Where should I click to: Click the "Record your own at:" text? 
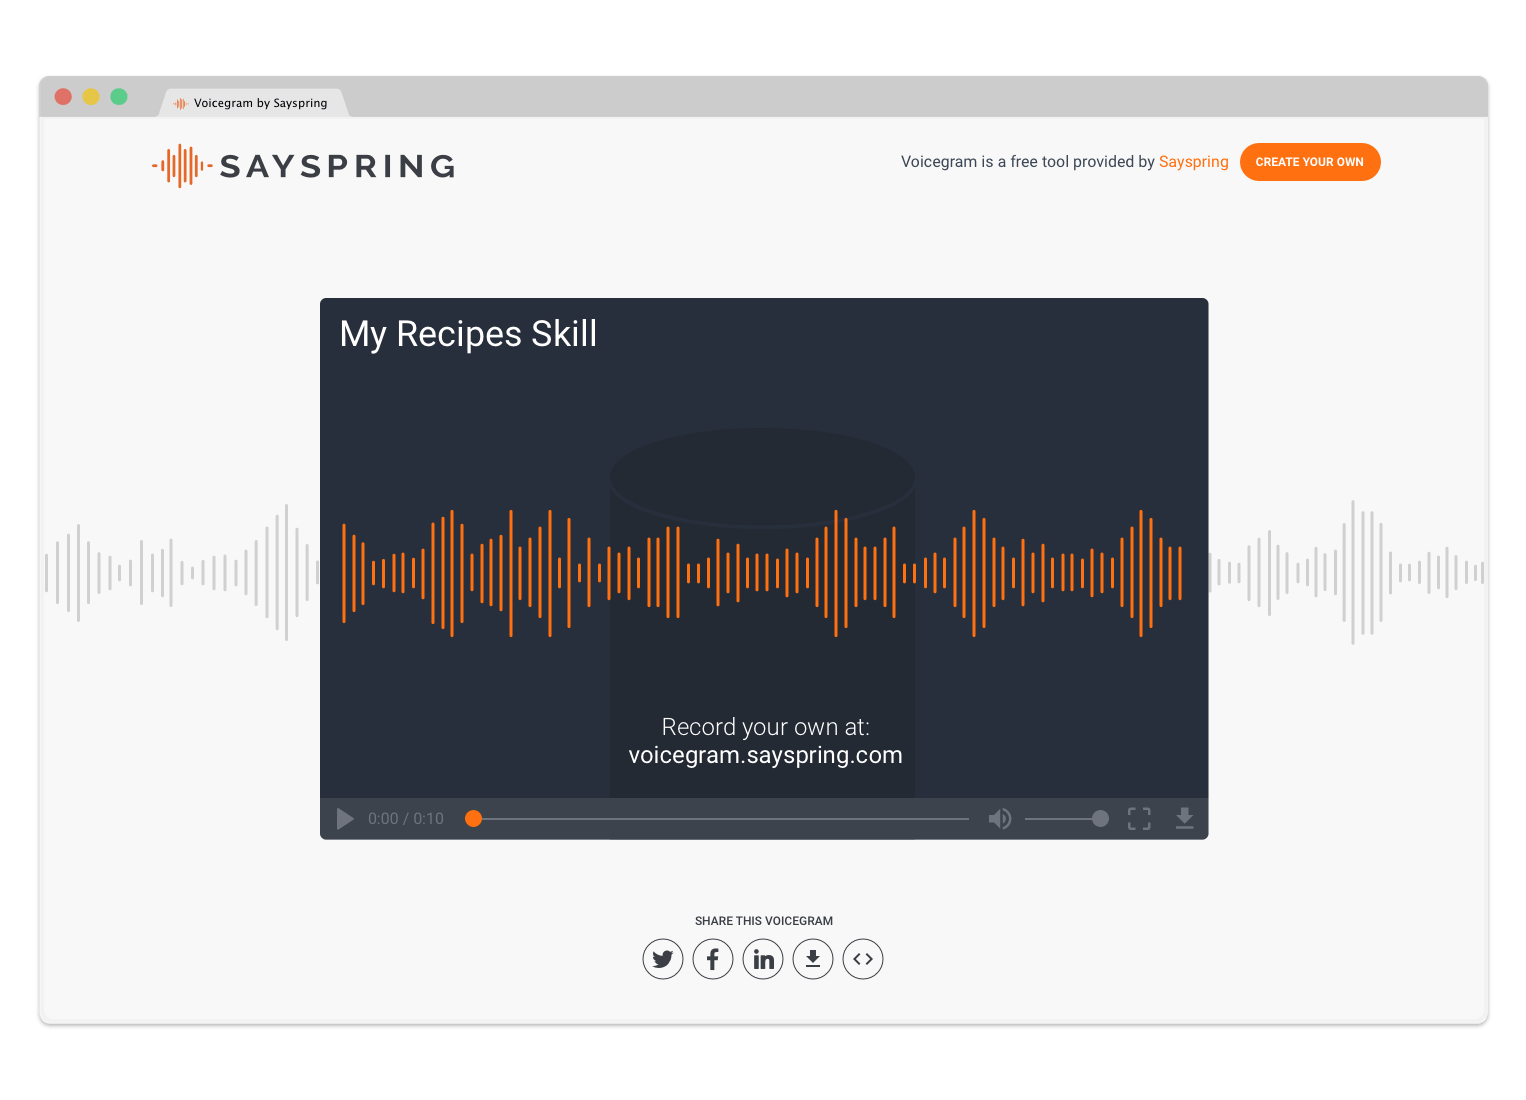765,727
